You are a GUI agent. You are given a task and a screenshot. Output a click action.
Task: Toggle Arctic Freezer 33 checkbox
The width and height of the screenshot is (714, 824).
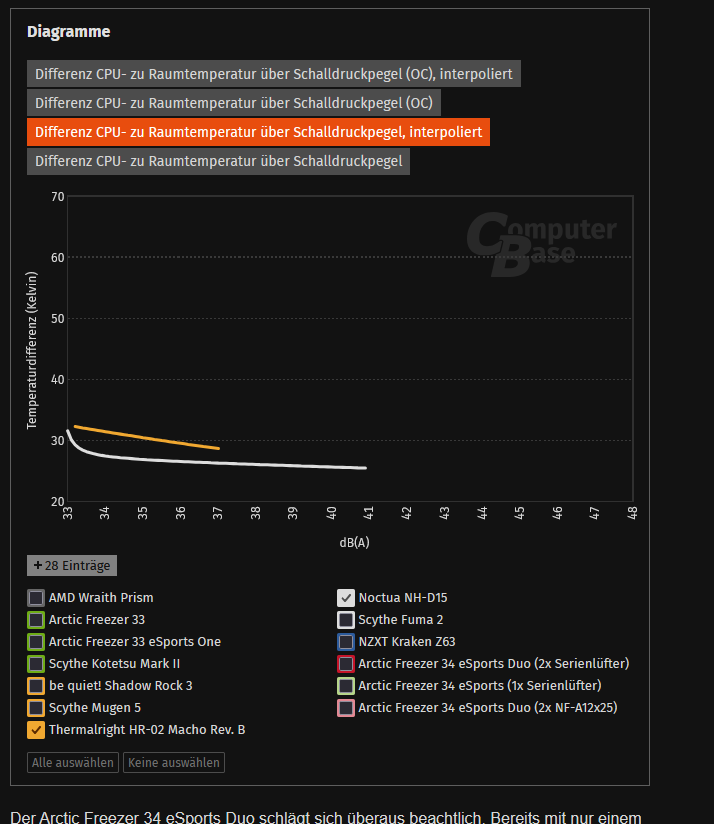(36, 620)
